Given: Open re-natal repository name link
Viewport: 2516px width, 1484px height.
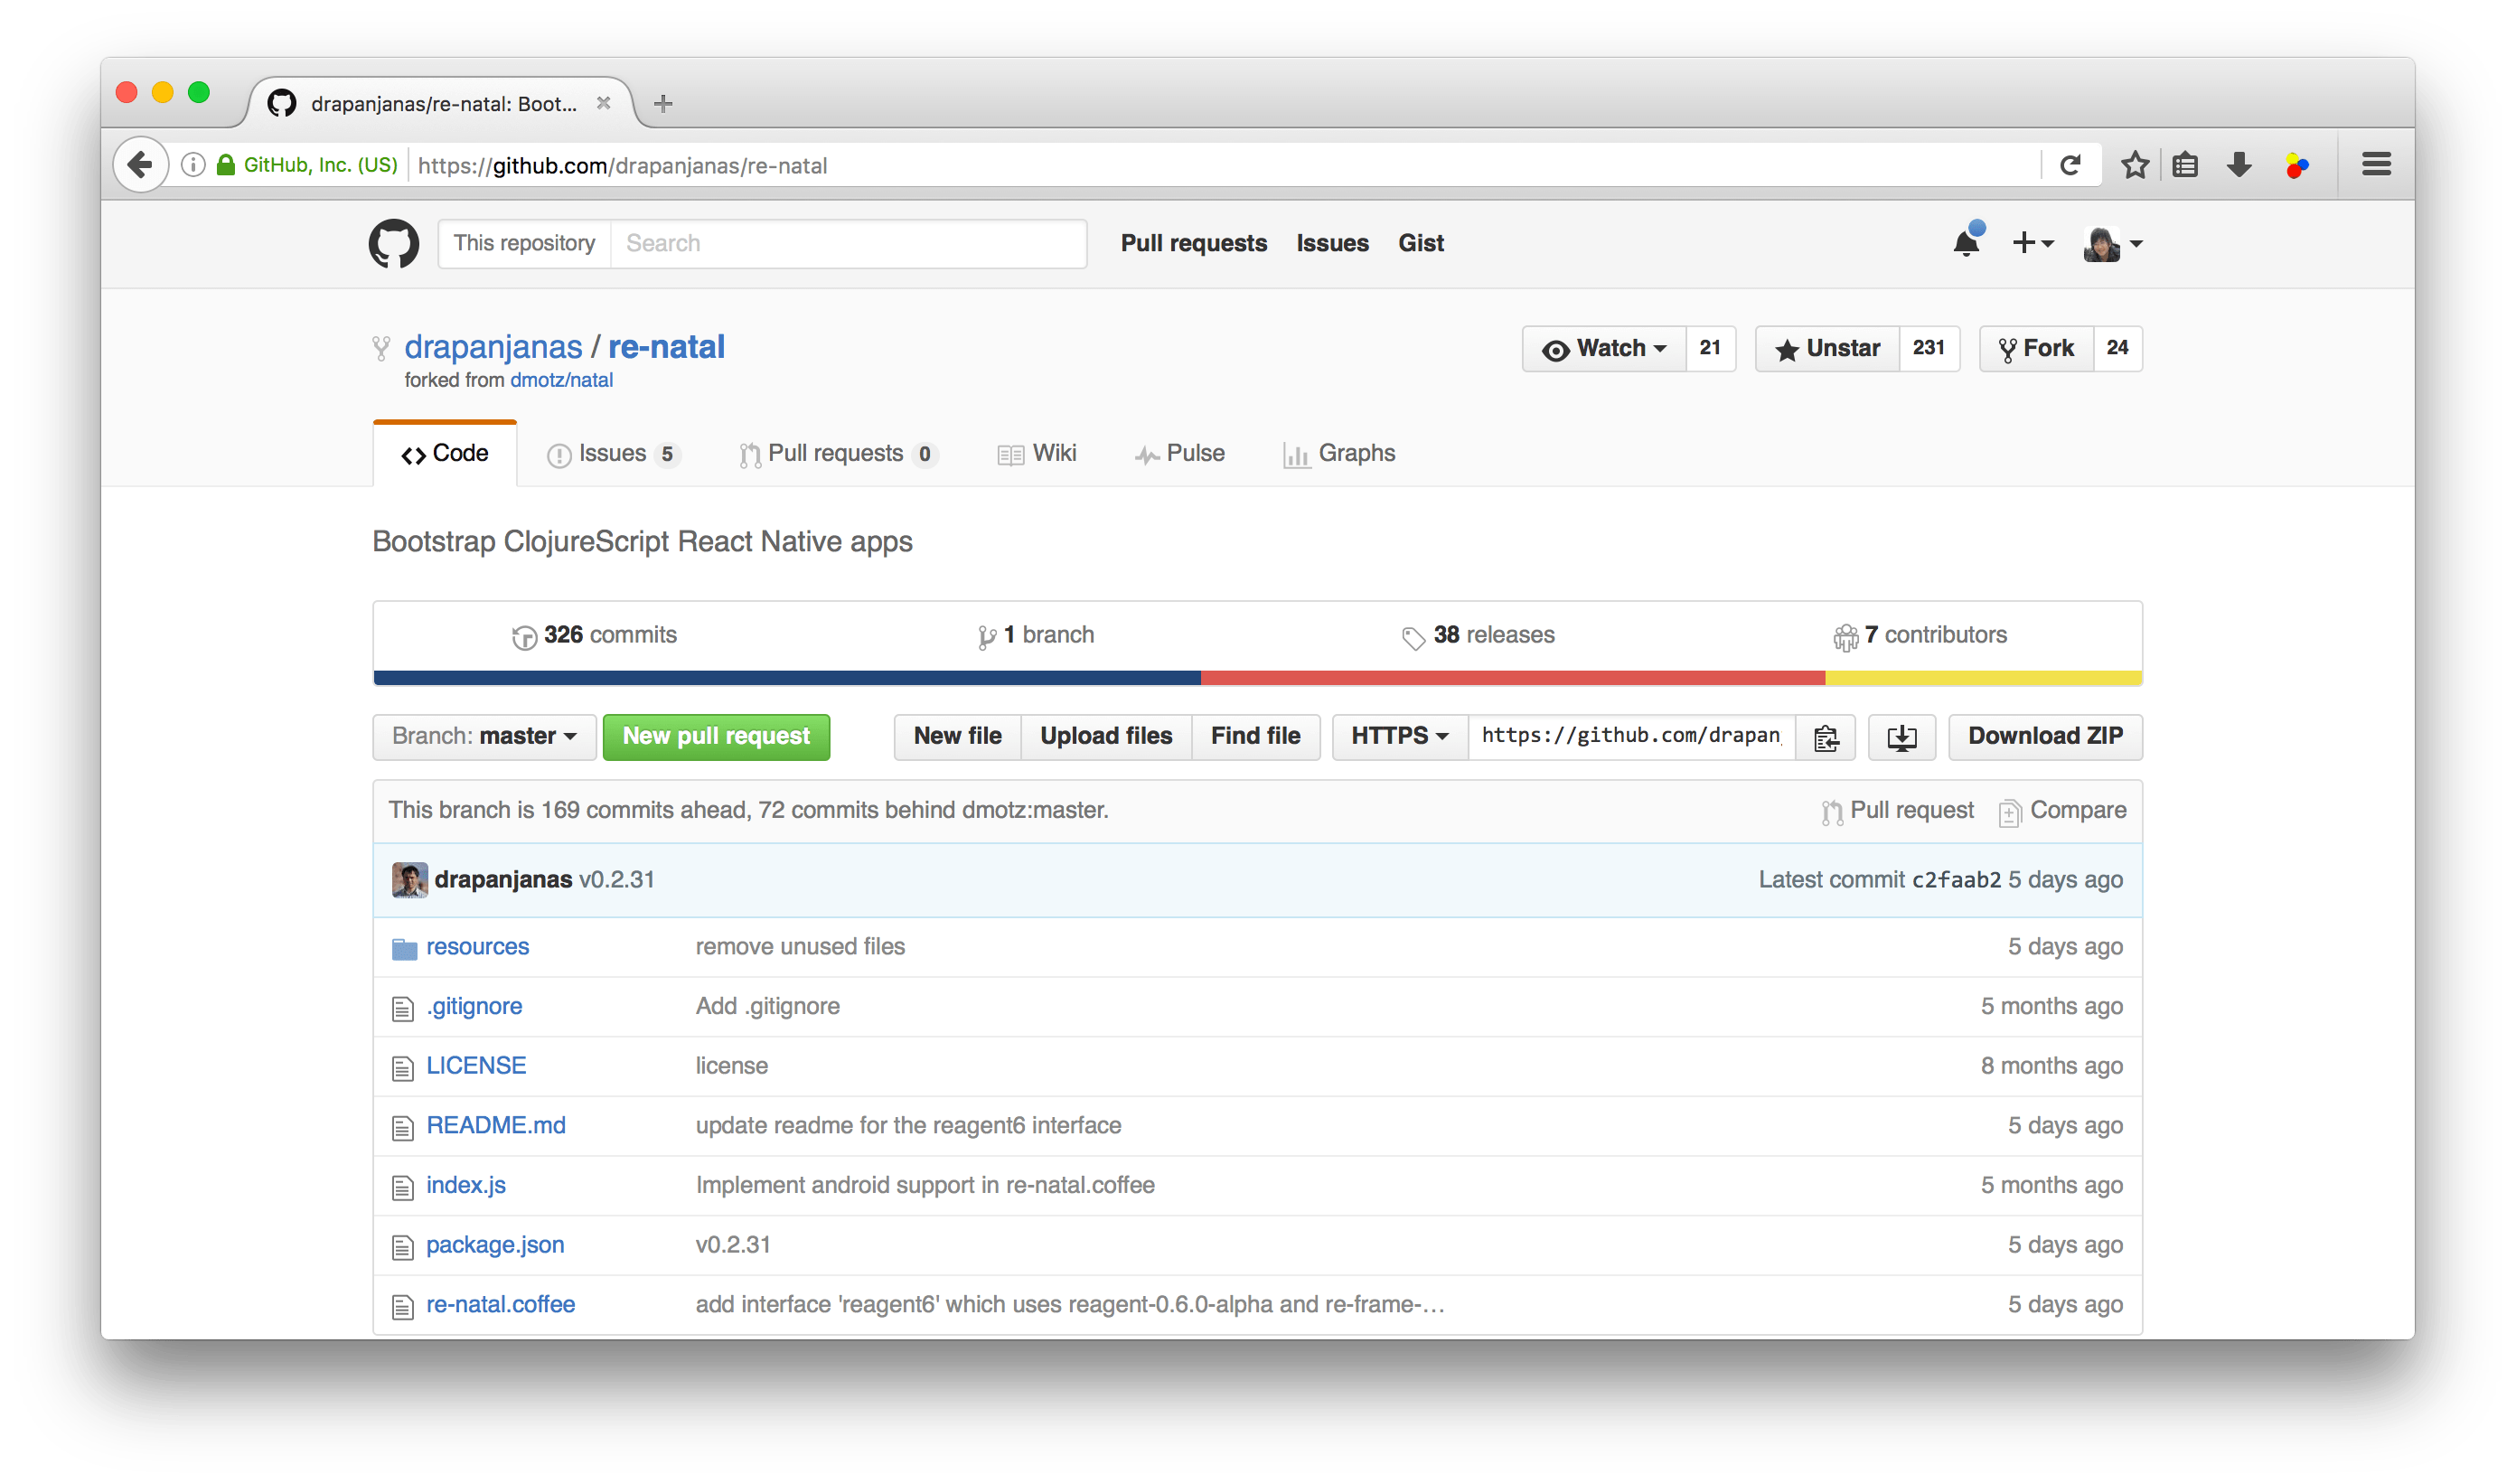Looking at the screenshot, I should pos(666,347).
